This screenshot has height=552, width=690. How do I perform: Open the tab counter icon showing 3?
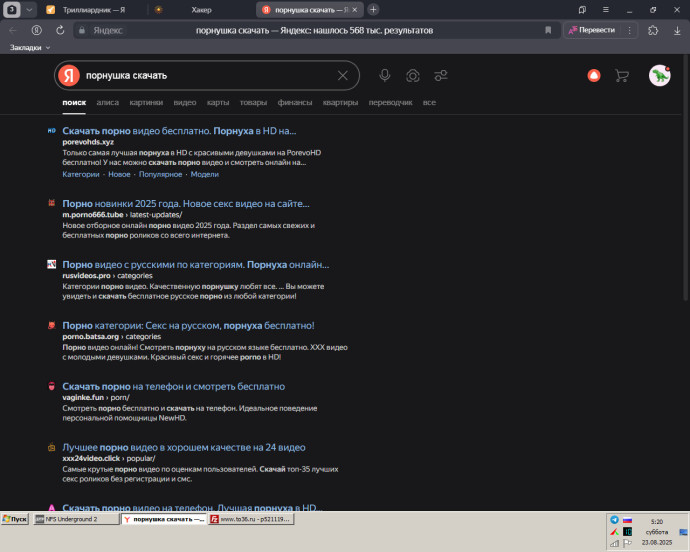pyautogui.click(x=12, y=10)
